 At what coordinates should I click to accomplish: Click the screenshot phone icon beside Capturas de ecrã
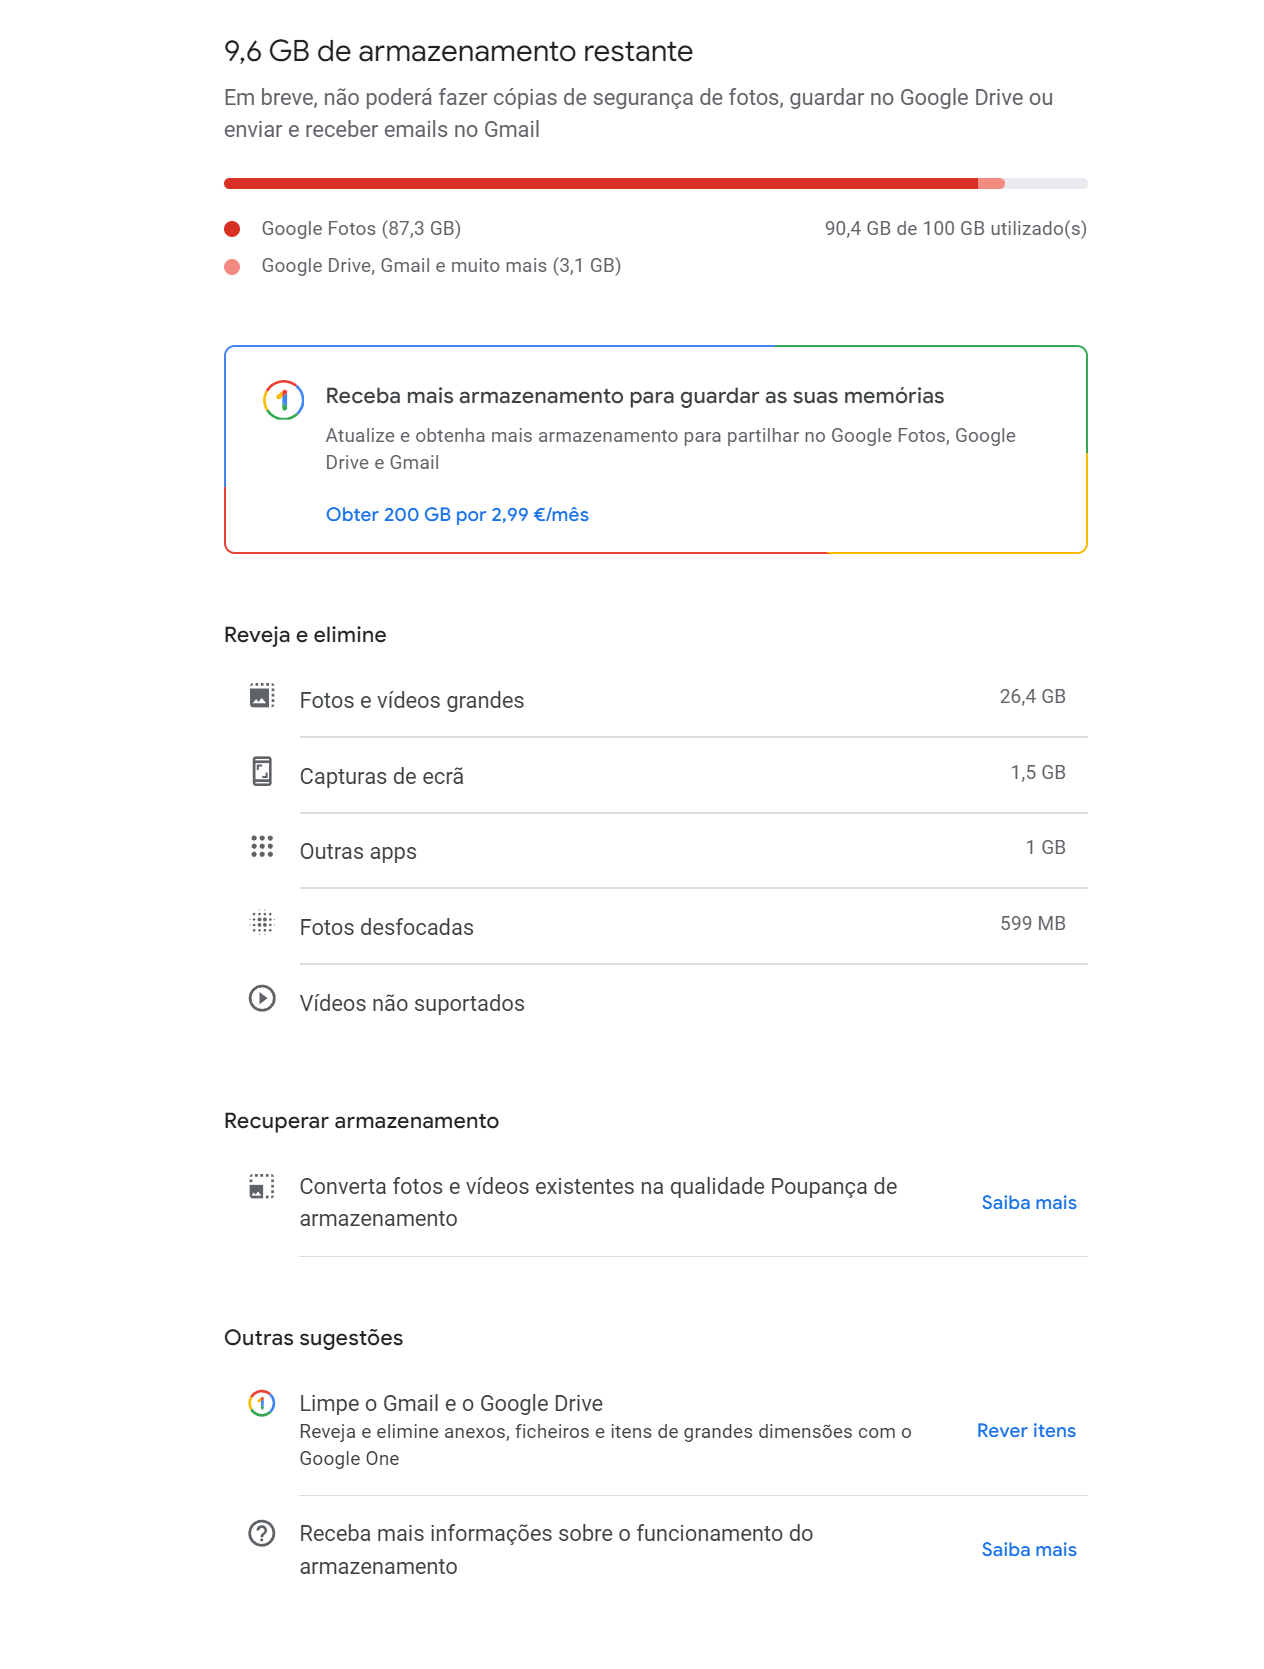pos(262,771)
